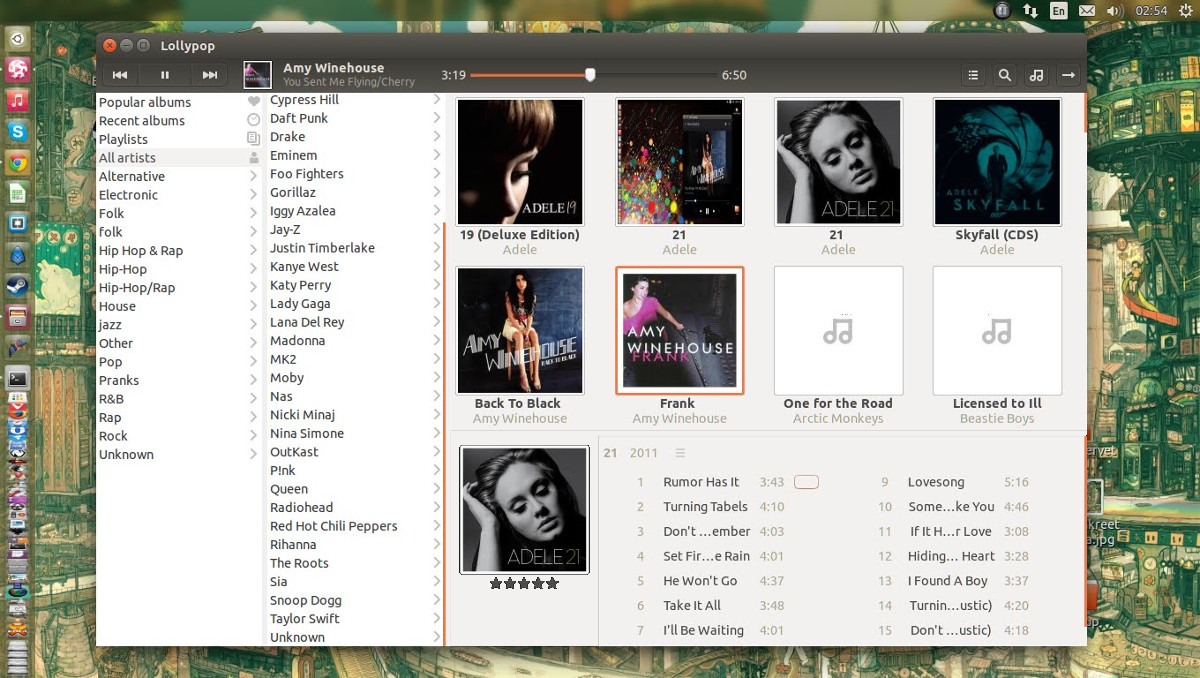The height and width of the screenshot is (678, 1200).
Task: Open the Playlists view
Action: [178, 139]
